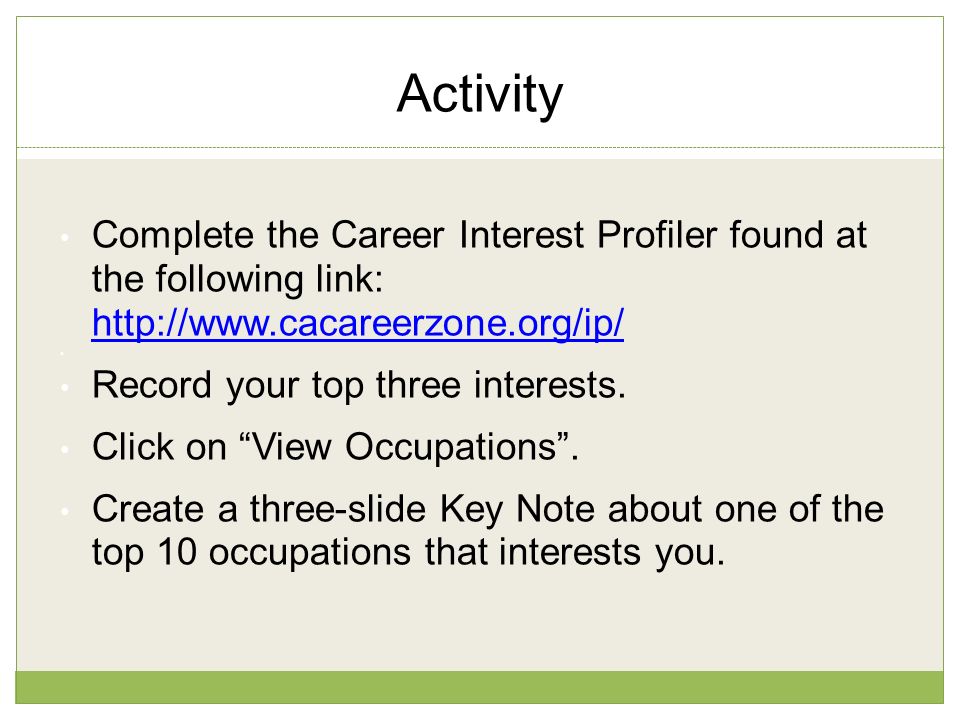Select the line starting Create a three-slide
This screenshot has width=960, height=720.
[488, 509]
